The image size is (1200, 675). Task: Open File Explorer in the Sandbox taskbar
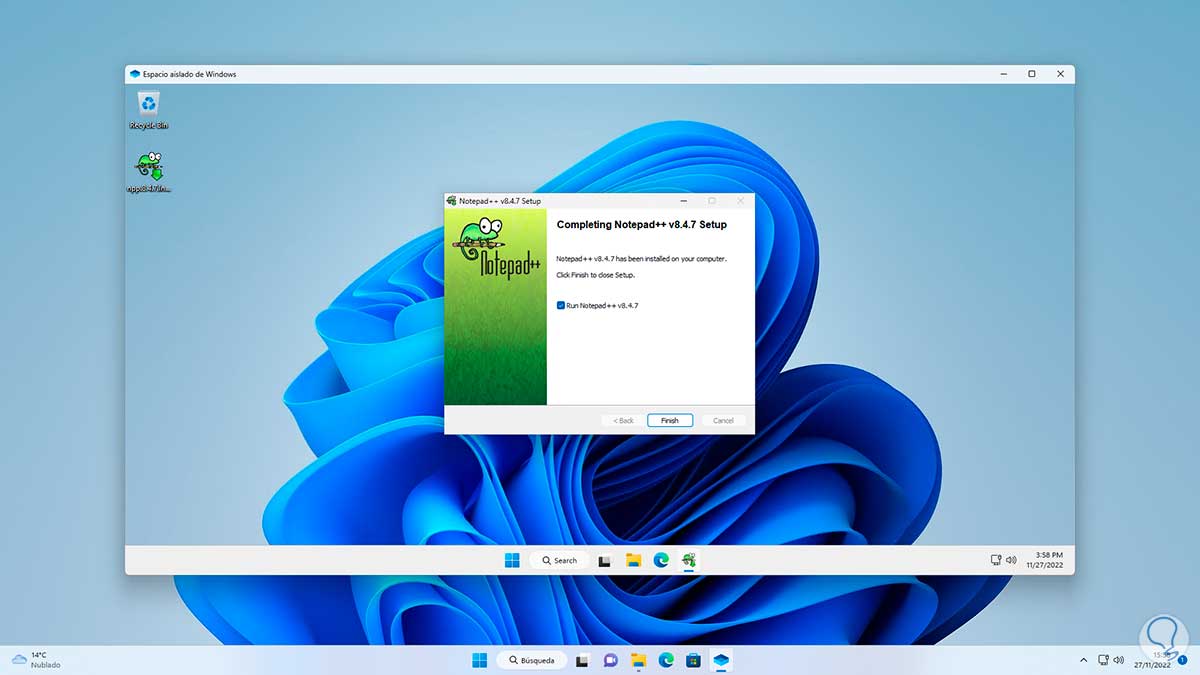(633, 560)
